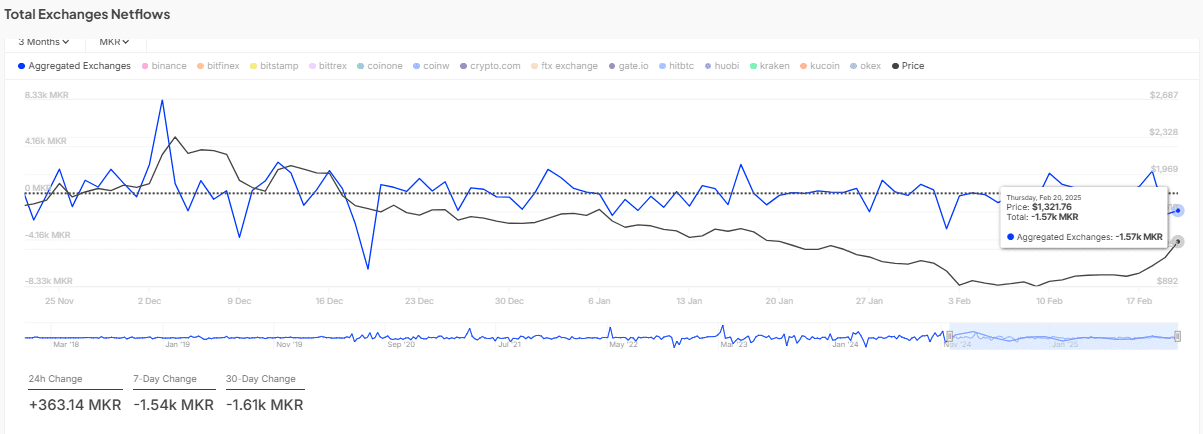
Task: Show the hitbtc exchange line
Action: pyautogui.click(x=678, y=66)
